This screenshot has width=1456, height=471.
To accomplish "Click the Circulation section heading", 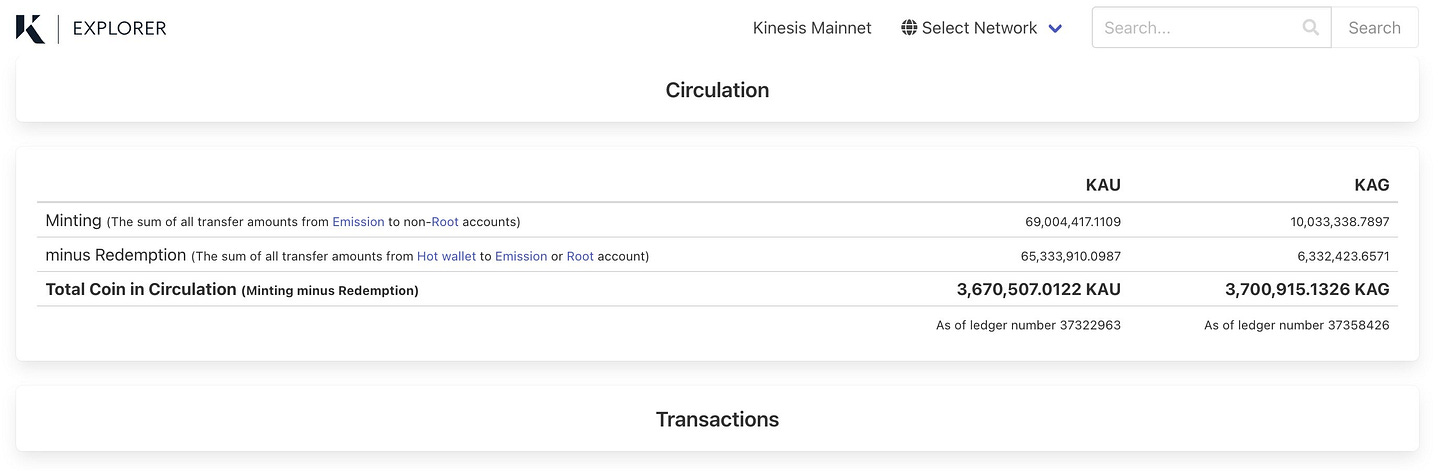I will 717,90.
